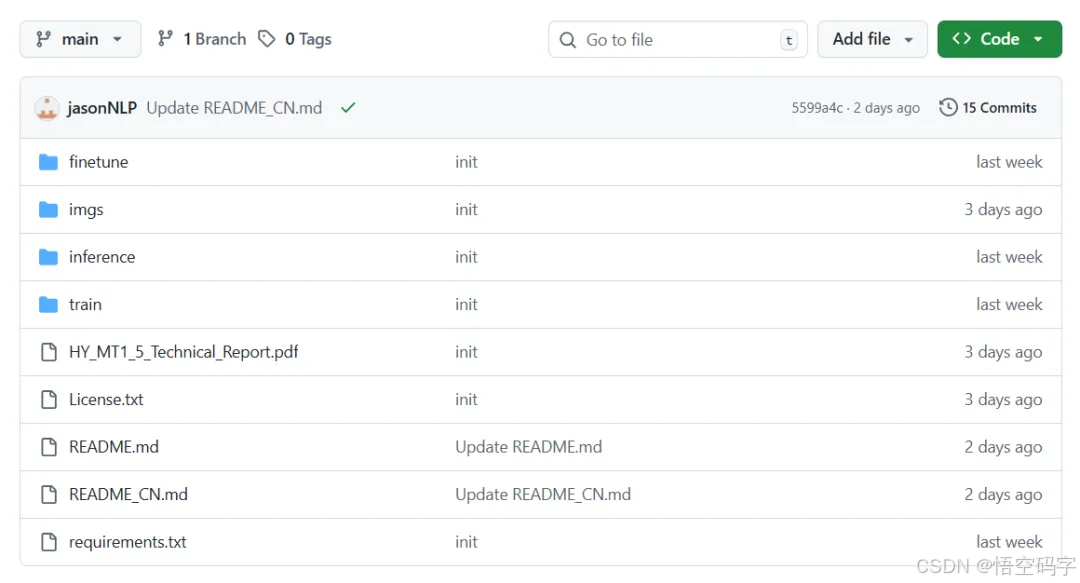Open the main branch selector dropdown

(x=80, y=39)
